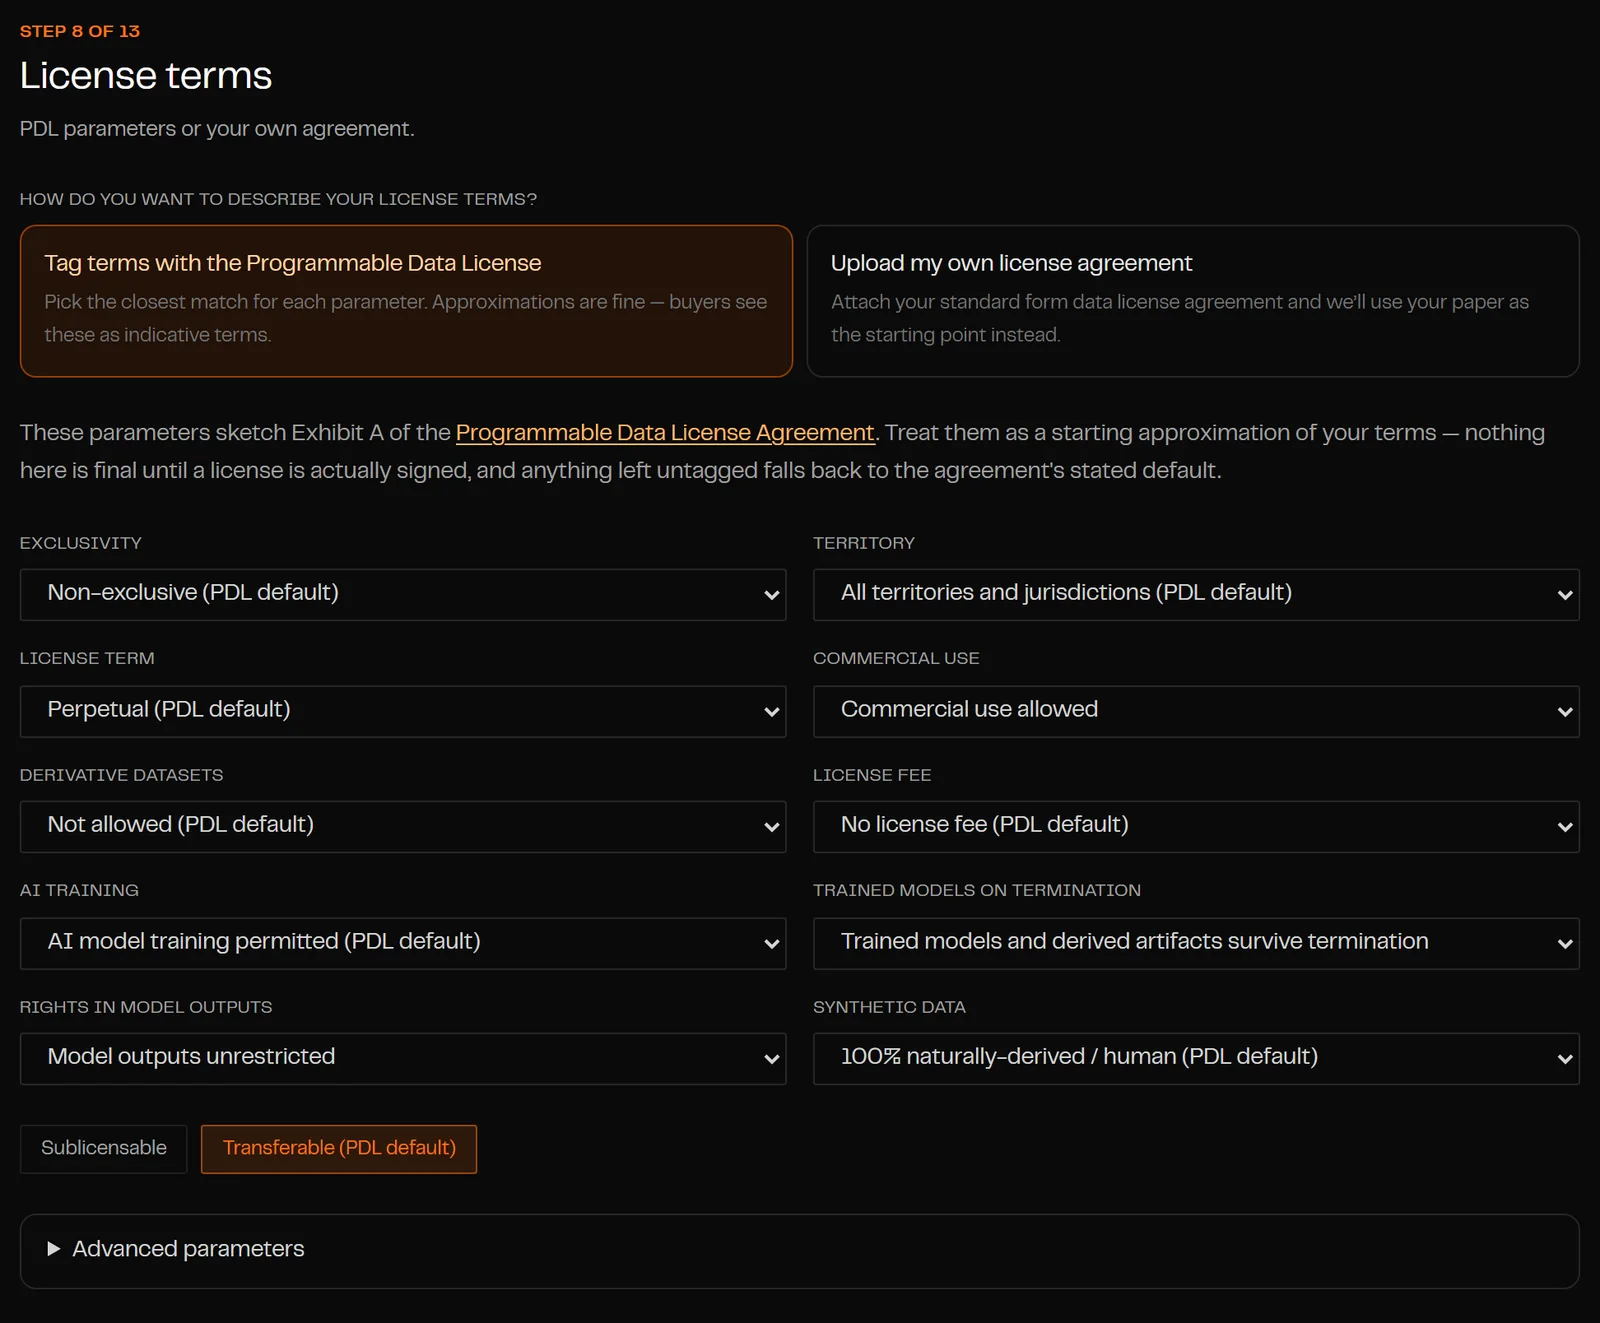Click 'PDL parameters or your own agreement.' text
This screenshot has height=1323, width=1600.
(x=217, y=129)
